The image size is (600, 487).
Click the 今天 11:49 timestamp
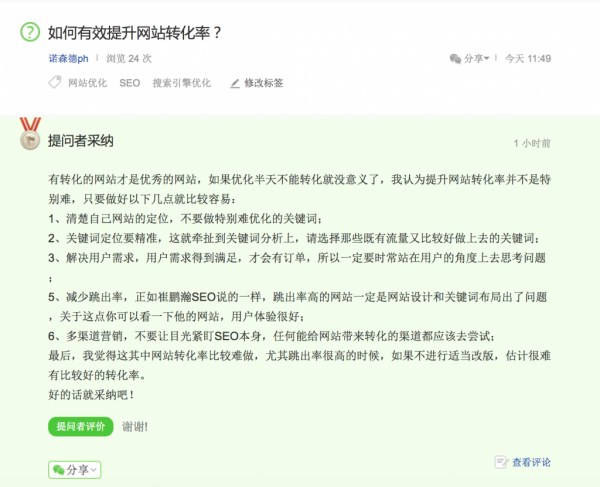pos(528,59)
